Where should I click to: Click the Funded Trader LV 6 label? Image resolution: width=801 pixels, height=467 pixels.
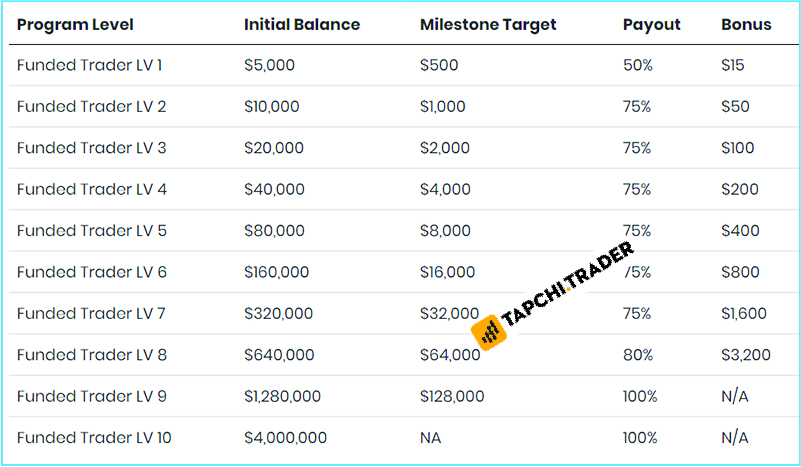(x=91, y=272)
